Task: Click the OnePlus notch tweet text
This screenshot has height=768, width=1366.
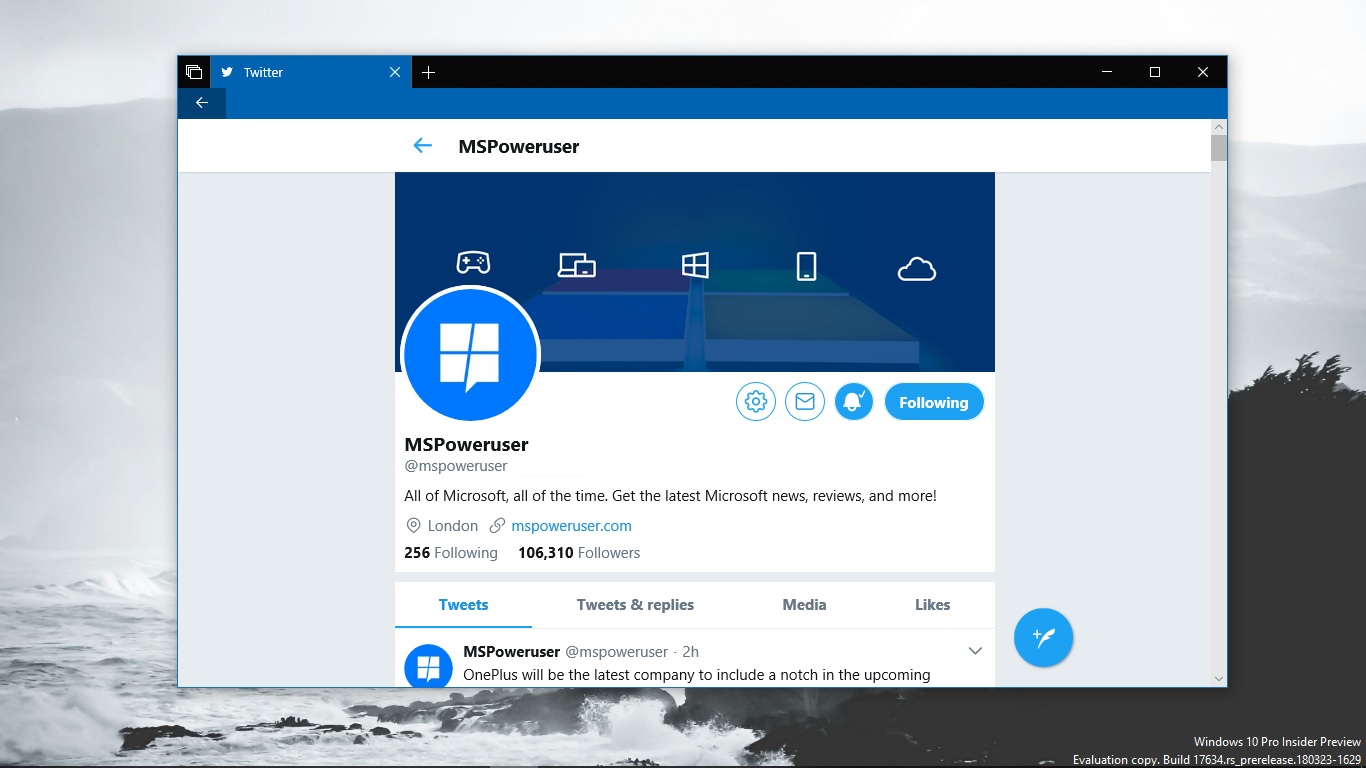Action: tap(697, 675)
